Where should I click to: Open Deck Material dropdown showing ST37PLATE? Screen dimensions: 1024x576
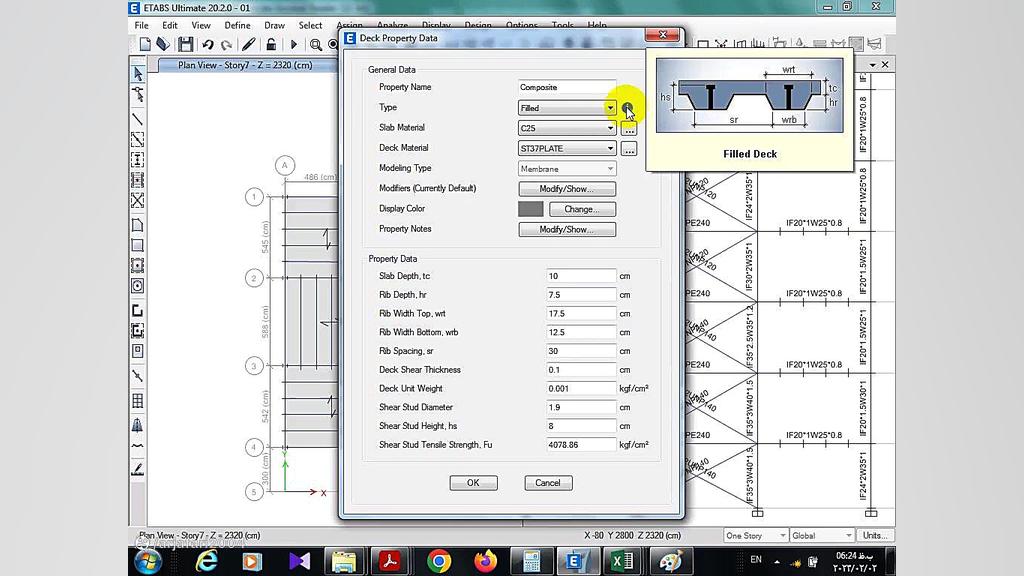click(567, 148)
